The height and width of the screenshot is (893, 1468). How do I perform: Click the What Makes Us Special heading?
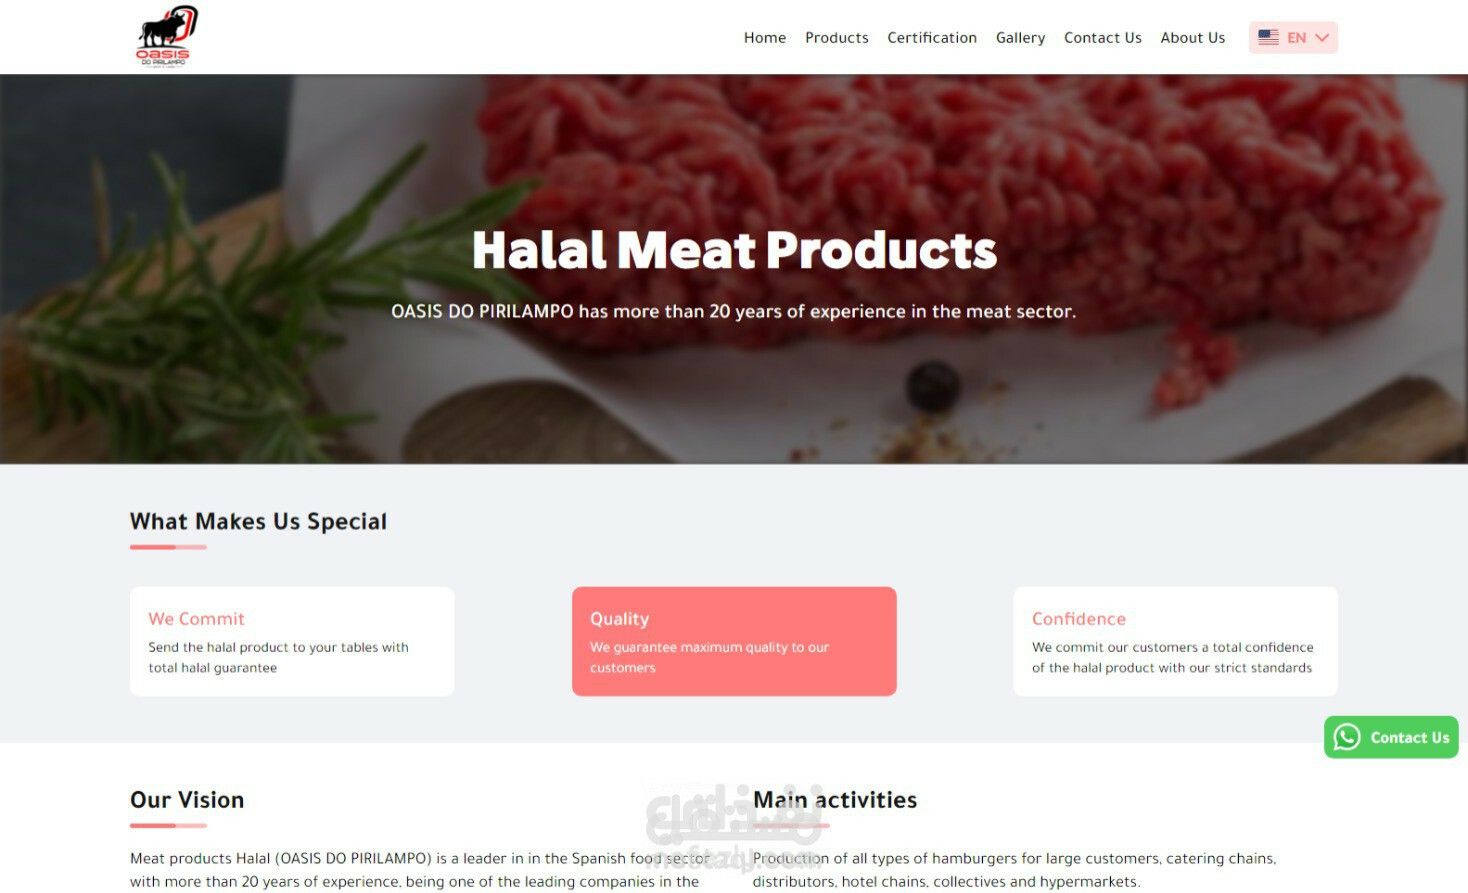point(258,521)
